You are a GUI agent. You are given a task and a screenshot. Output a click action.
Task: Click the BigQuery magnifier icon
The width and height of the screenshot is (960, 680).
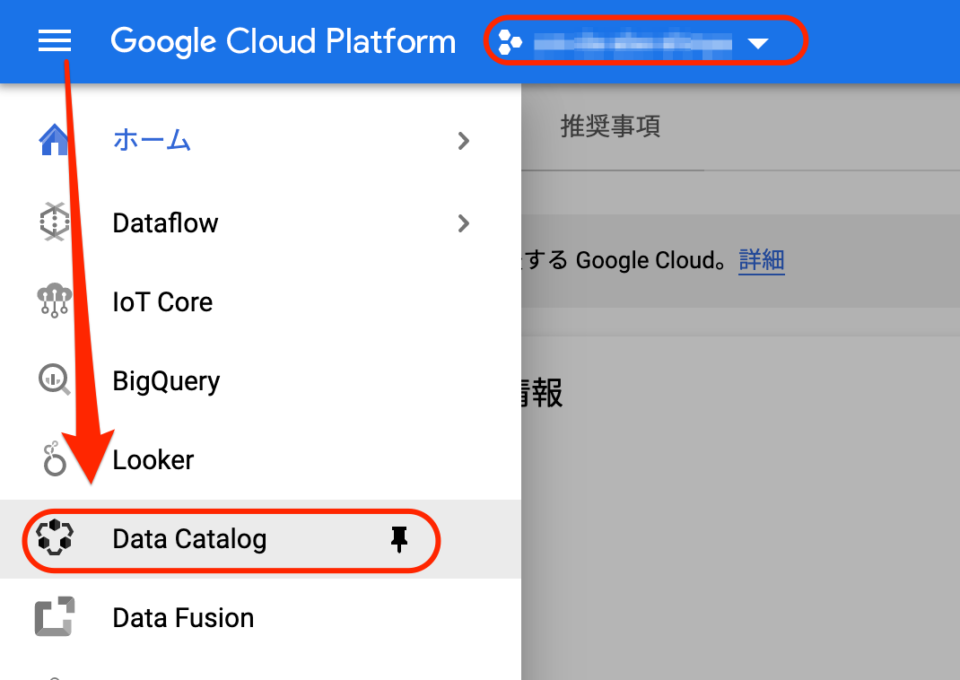coord(54,380)
